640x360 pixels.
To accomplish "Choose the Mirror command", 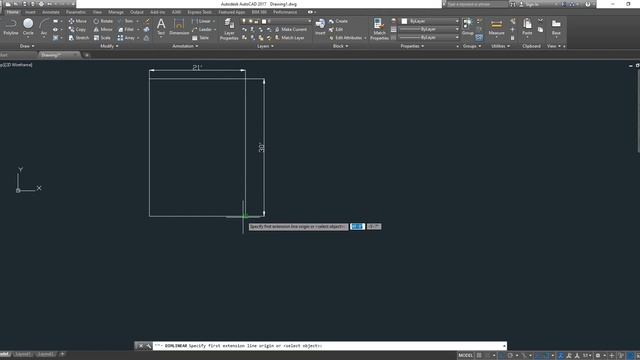I will 103,29.
